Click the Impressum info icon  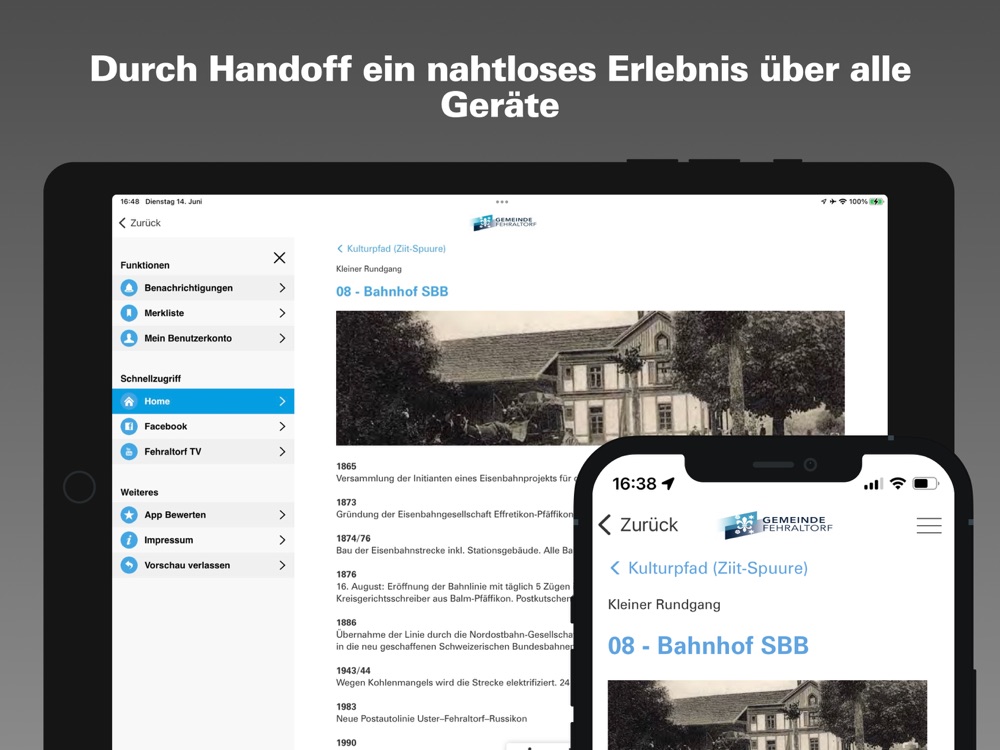tap(129, 540)
